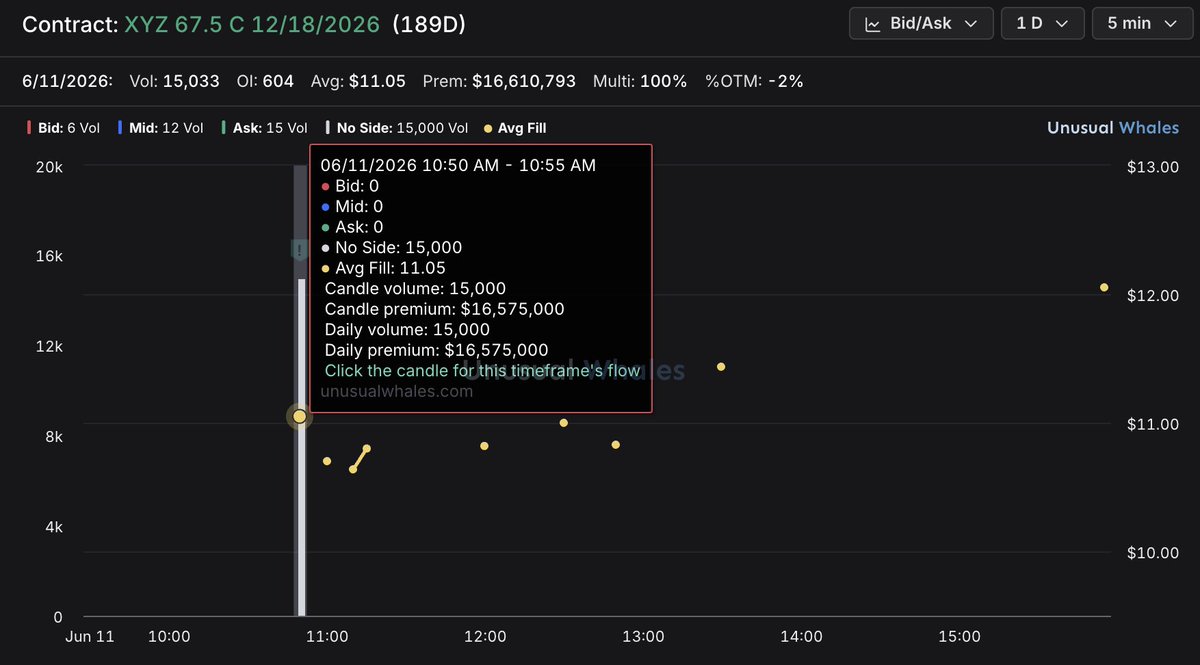The height and width of the screenshot is (665, 1200).
Task: Click the unusualwhales.com text in tooltip
Action: 397,392
